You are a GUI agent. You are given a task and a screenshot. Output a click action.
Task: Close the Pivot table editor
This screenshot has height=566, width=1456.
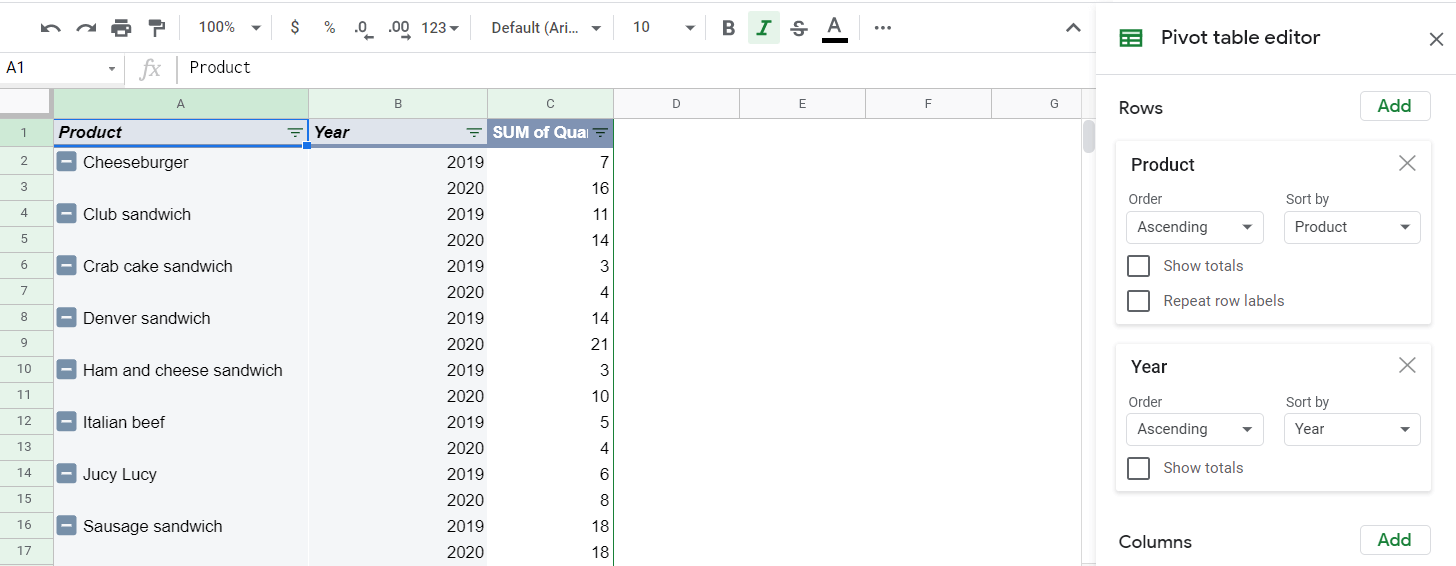click(1436, 39)
